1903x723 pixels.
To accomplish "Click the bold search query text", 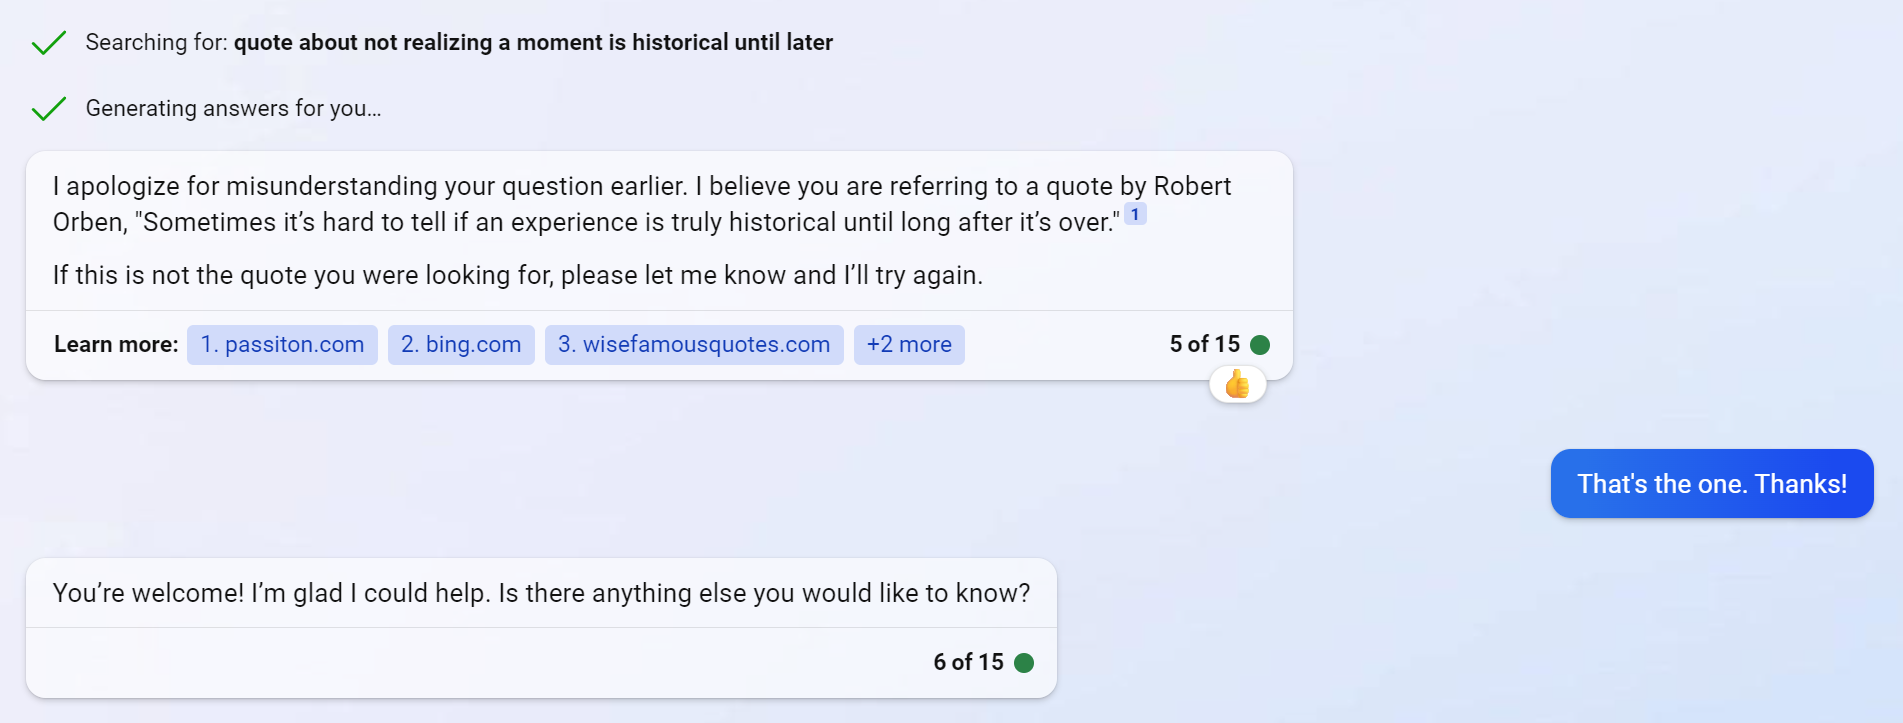I will (x=533, y=43).
